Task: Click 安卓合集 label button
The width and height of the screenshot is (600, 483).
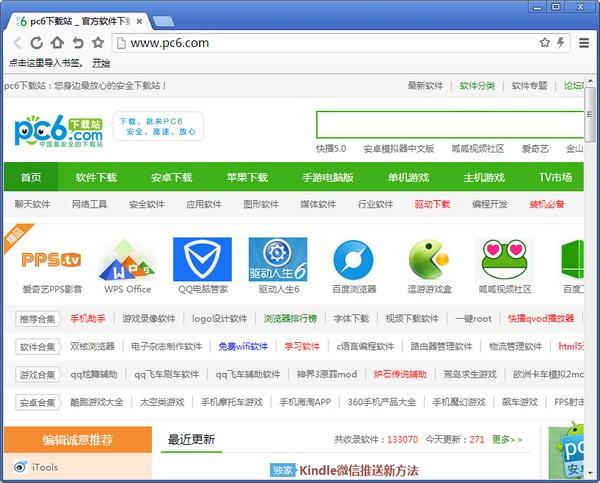Action: pos(38,403)
